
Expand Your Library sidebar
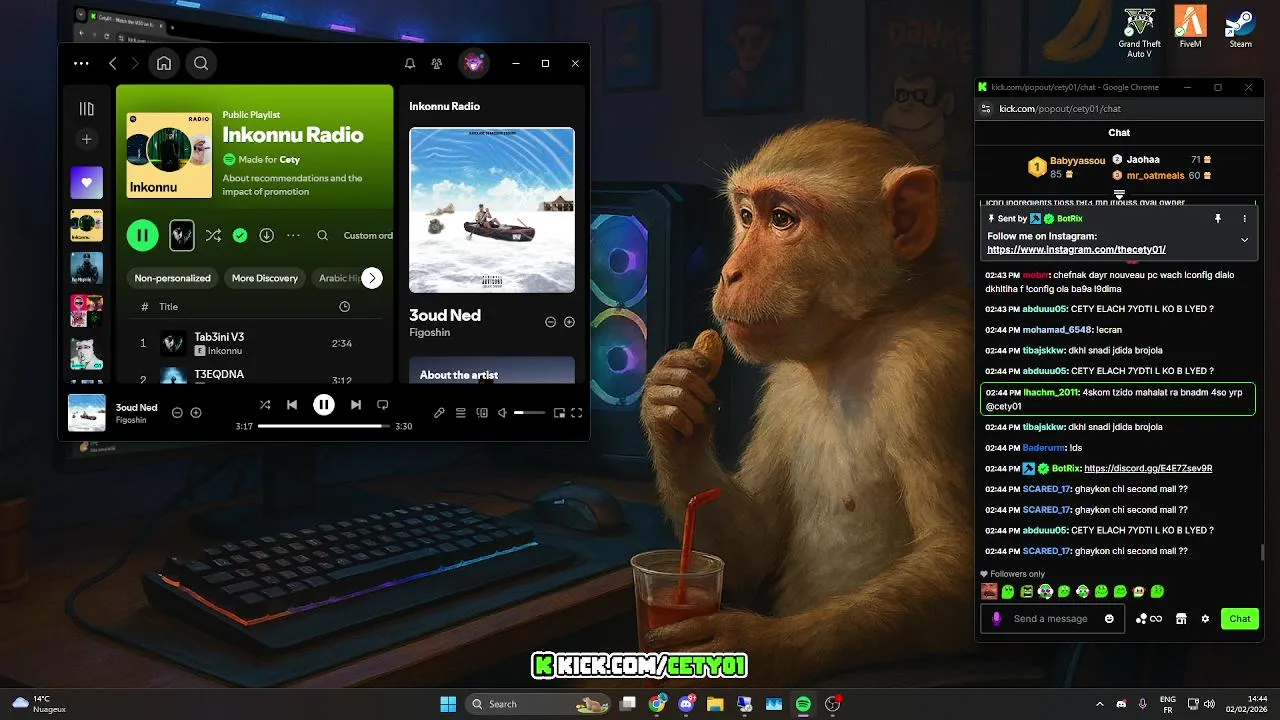pyautogui.click(x=86, y=109)
